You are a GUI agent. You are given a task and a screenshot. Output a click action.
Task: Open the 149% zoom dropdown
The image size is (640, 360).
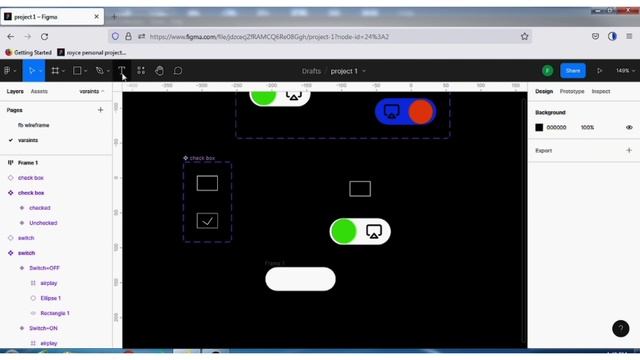(625, 71)
